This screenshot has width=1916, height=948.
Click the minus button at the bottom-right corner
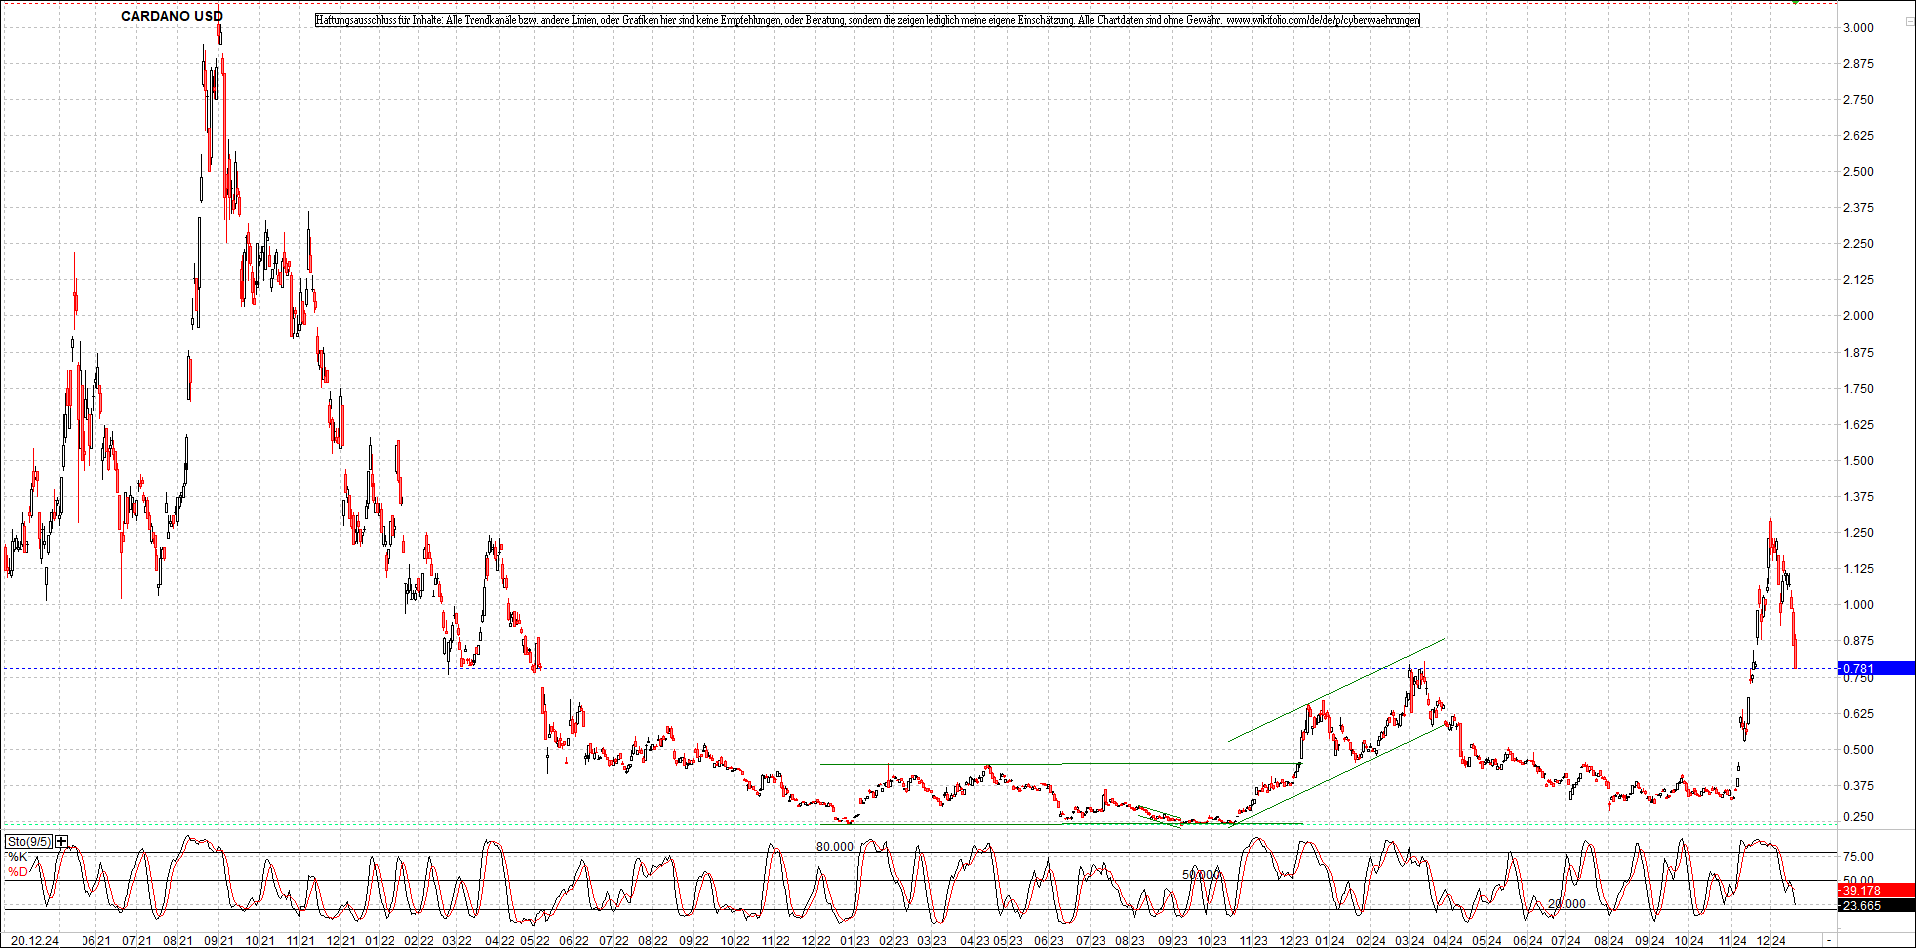pyautogui.click(x=1829, y=941)
